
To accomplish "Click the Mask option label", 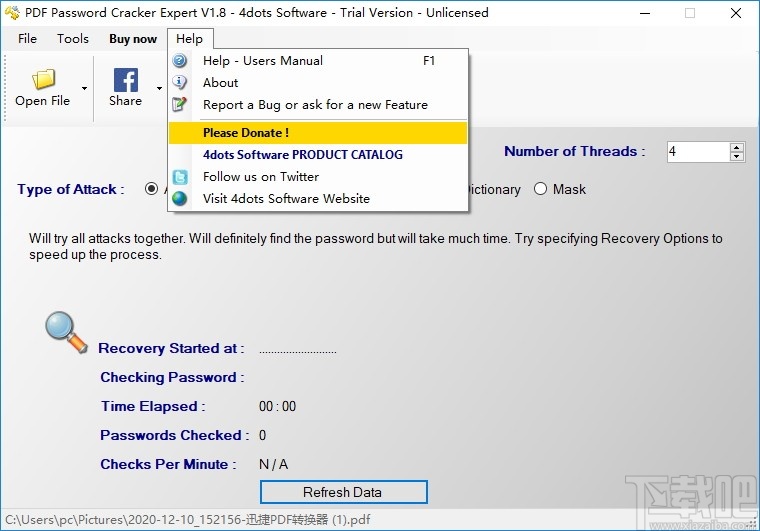I will point(569,189).
